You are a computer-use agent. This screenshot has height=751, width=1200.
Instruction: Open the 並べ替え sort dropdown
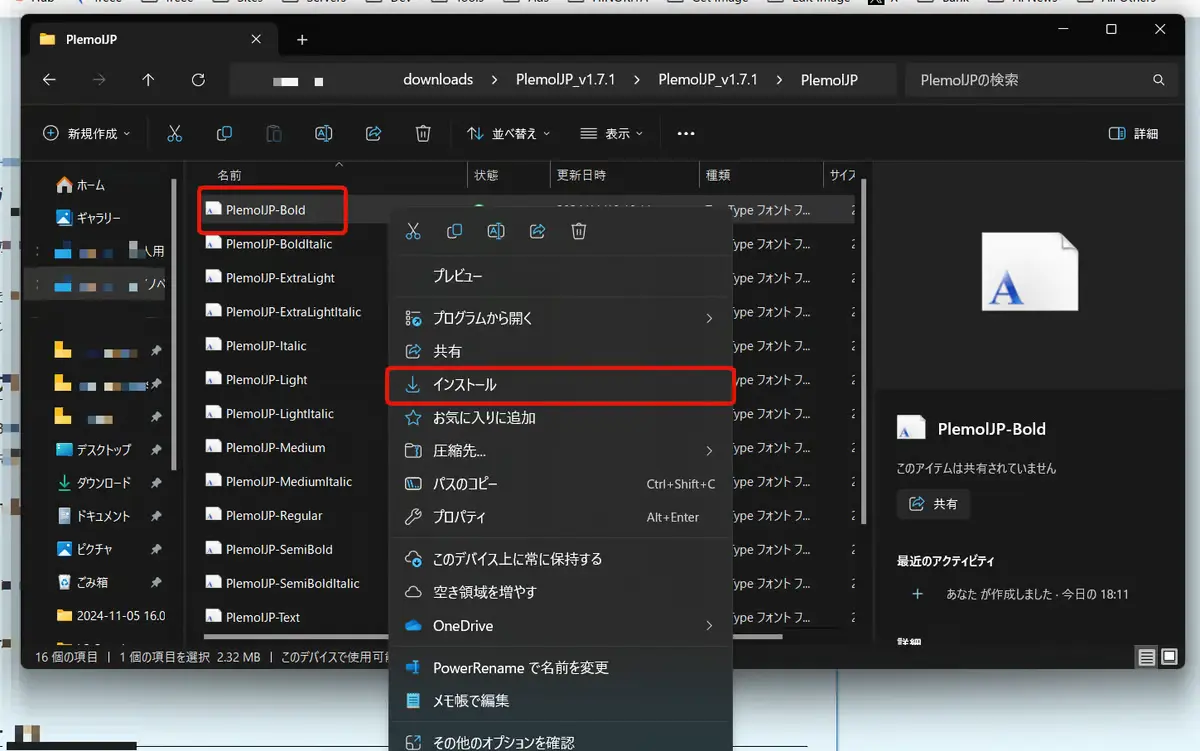pos(508,132)
